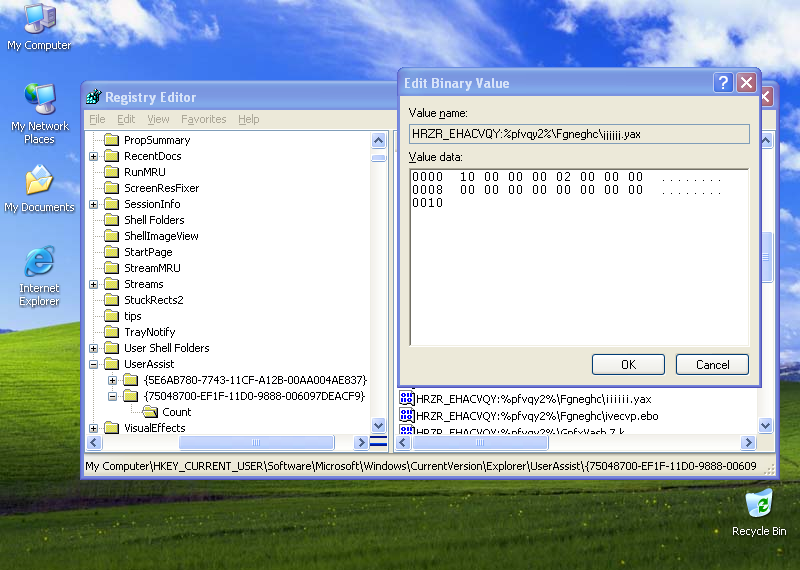Click the ScreenResFixer folder icon
800x570 pixels.
[111, 188]
